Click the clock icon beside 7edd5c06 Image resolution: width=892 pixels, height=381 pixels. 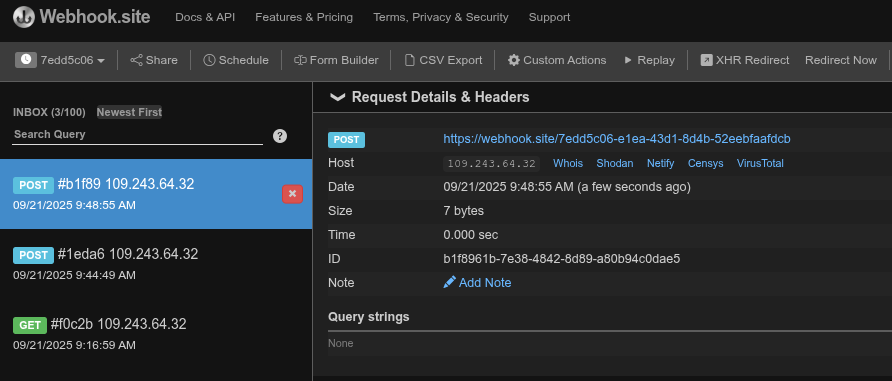pyautogui.click(x=26, y=60)
